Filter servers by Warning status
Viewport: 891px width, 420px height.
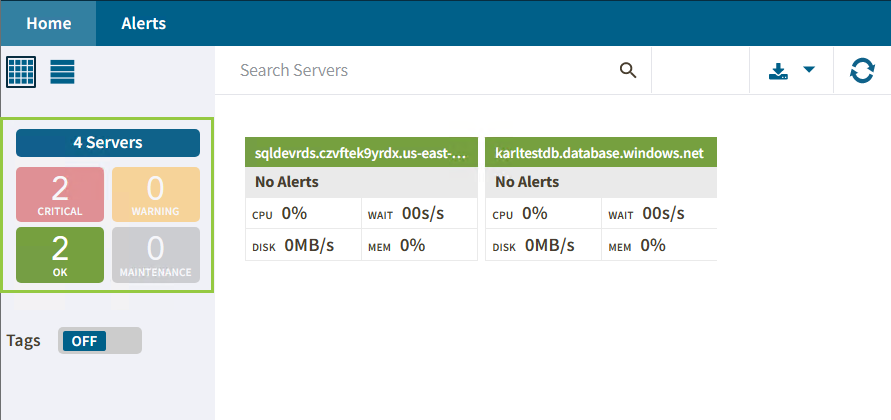coord(155,194)
